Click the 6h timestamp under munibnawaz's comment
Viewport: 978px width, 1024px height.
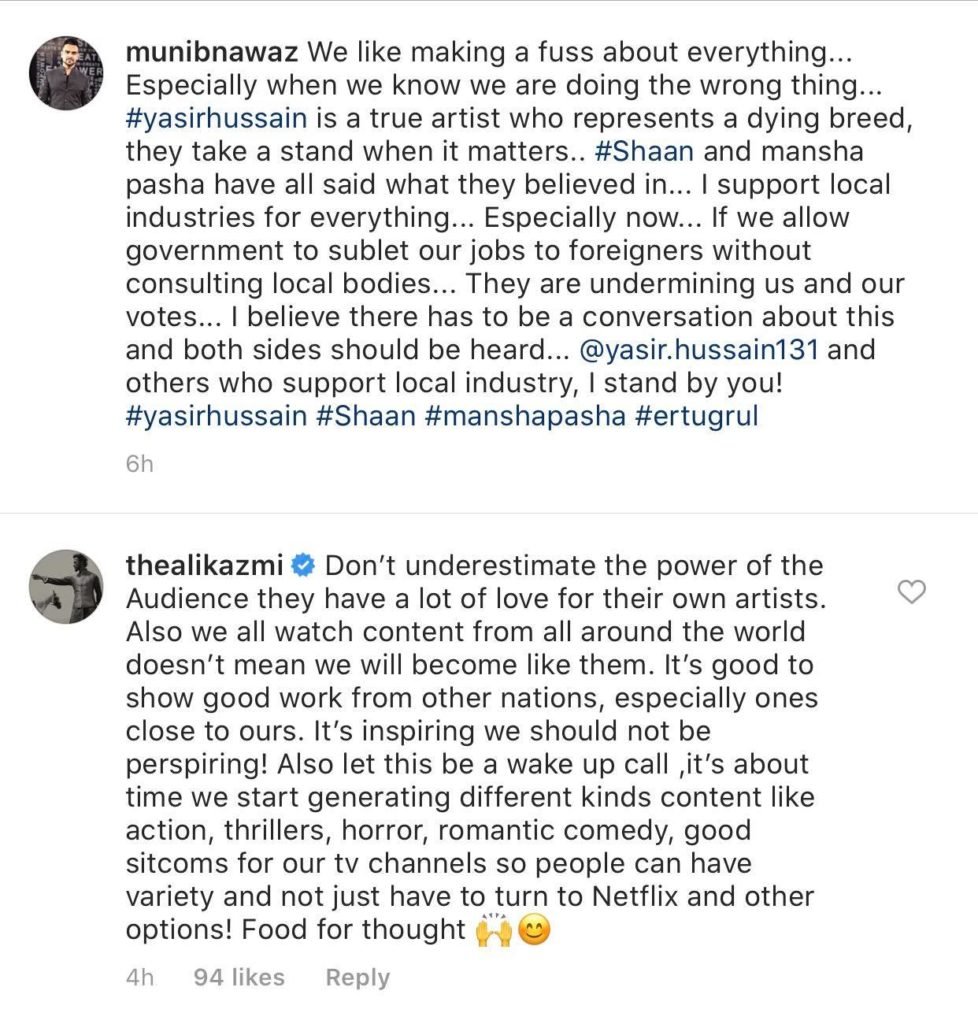[x=140, y=465]
